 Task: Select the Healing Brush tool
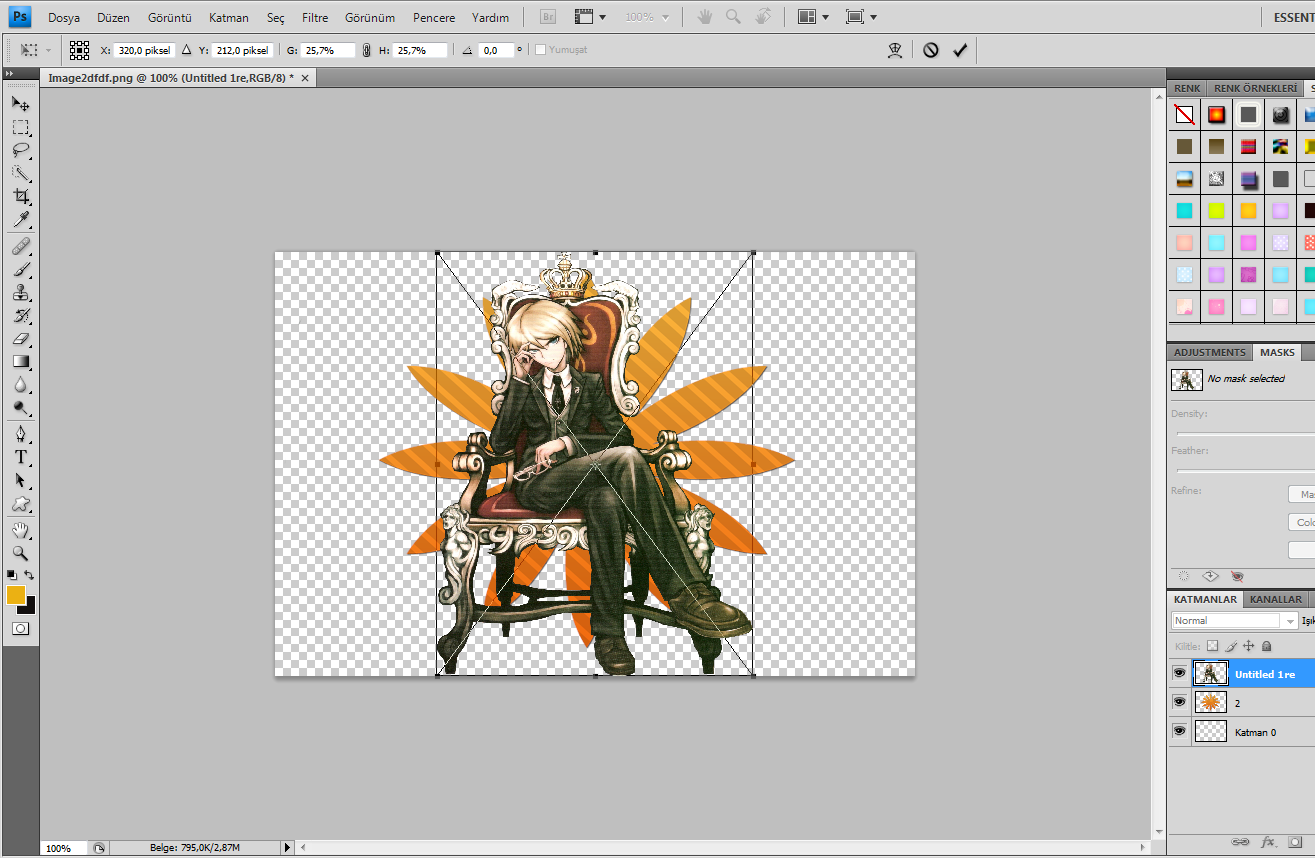[21, 246]
